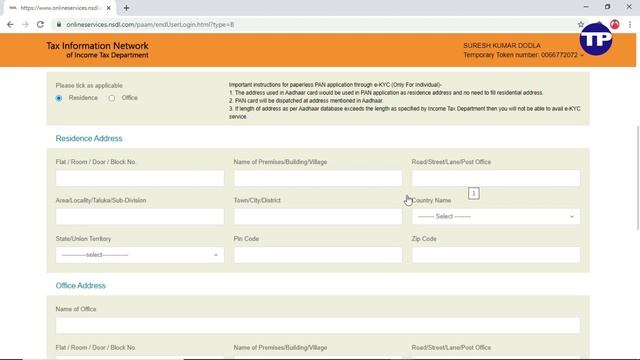Click the 'Please tick as applicable' label

[89, 85]
